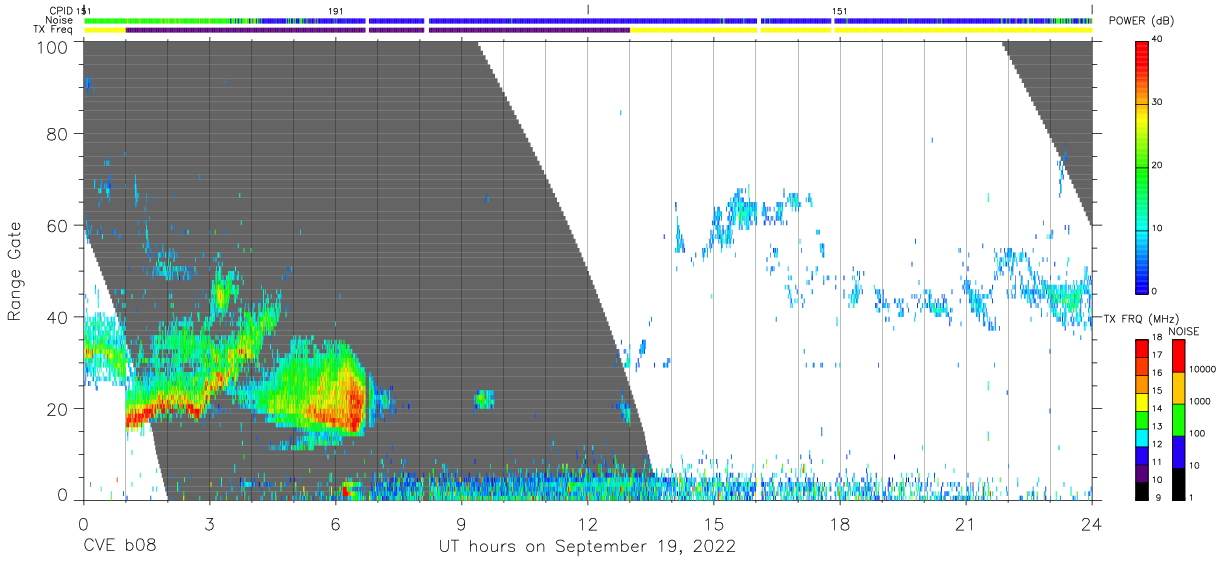Click the CPID value 191
The height and width of the screenshot is (567, 1228).
[x=336, y=11]
